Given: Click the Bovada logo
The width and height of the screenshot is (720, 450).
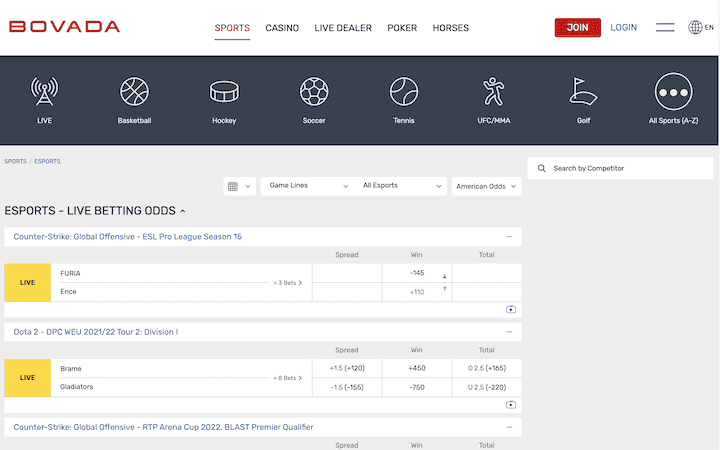Looking at the screenshot, I should [x=64, y=27].
